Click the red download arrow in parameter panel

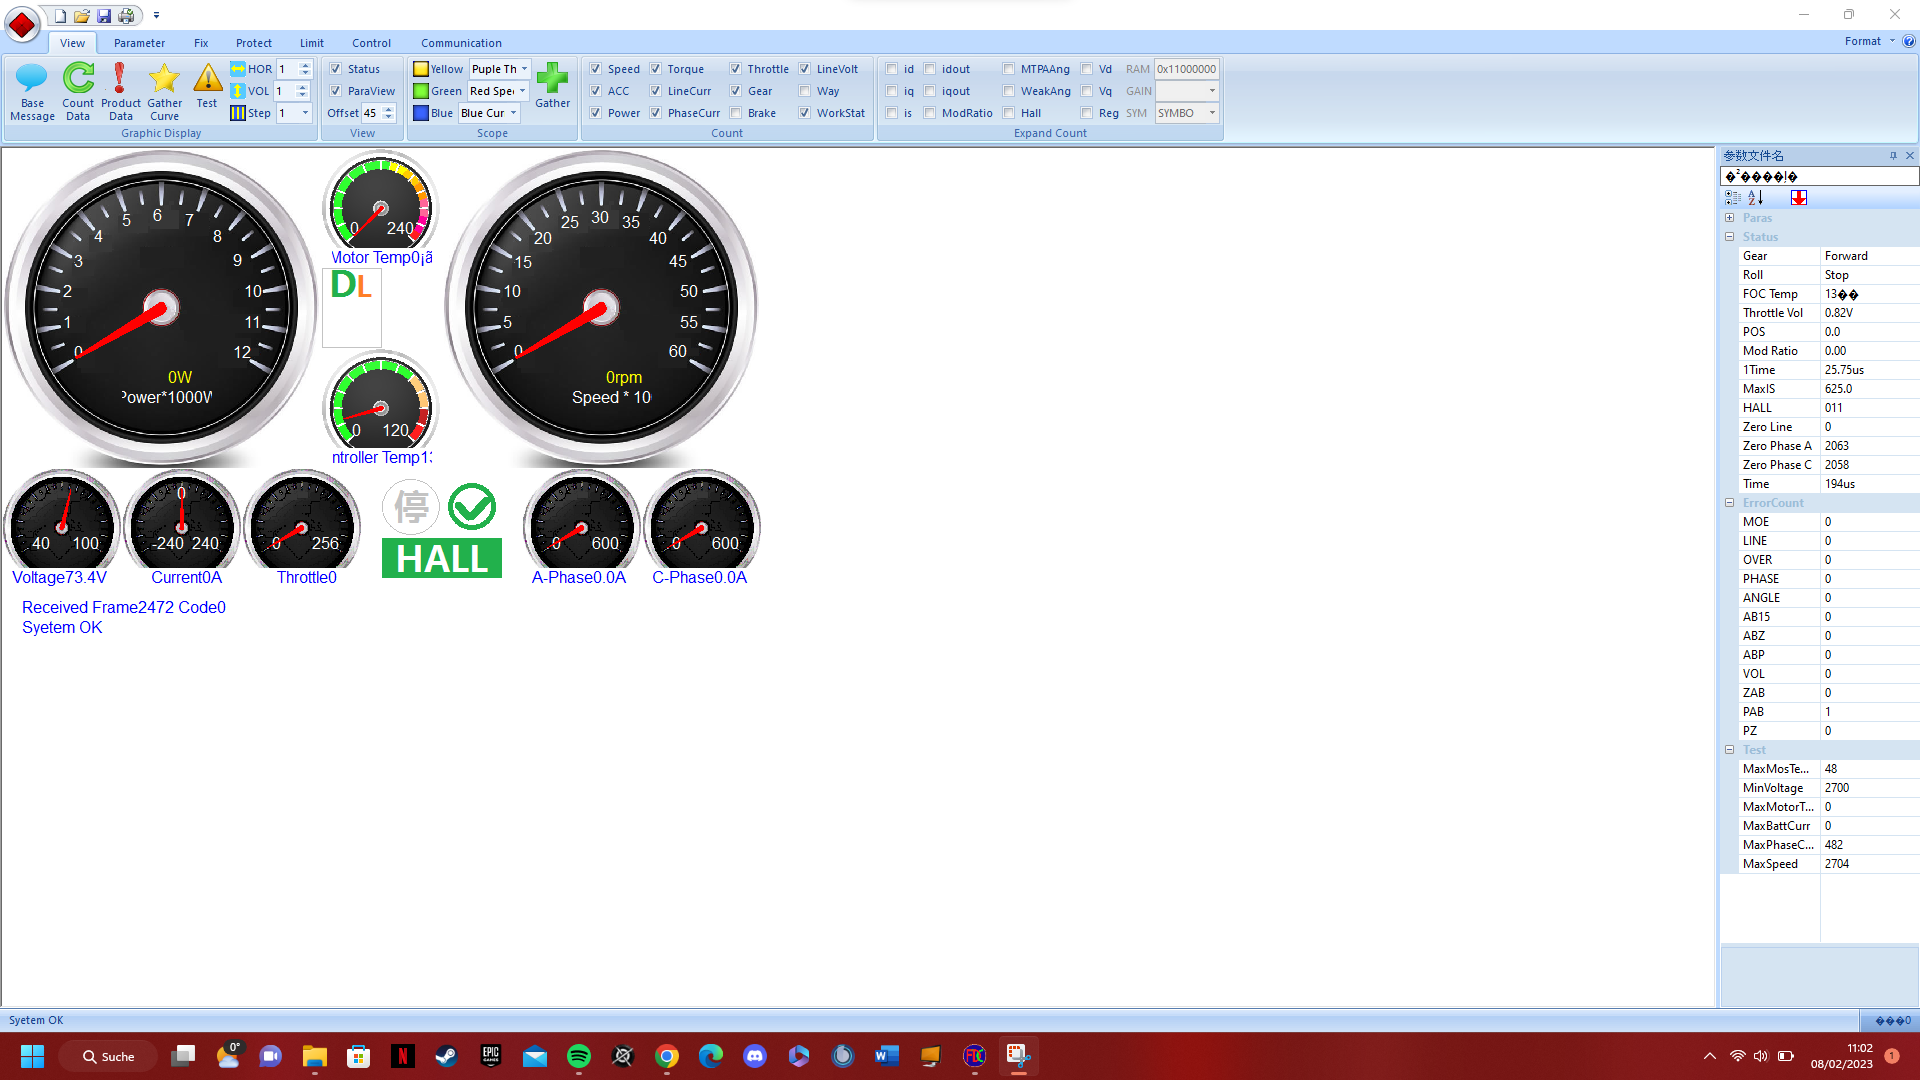click(1799, 198)
